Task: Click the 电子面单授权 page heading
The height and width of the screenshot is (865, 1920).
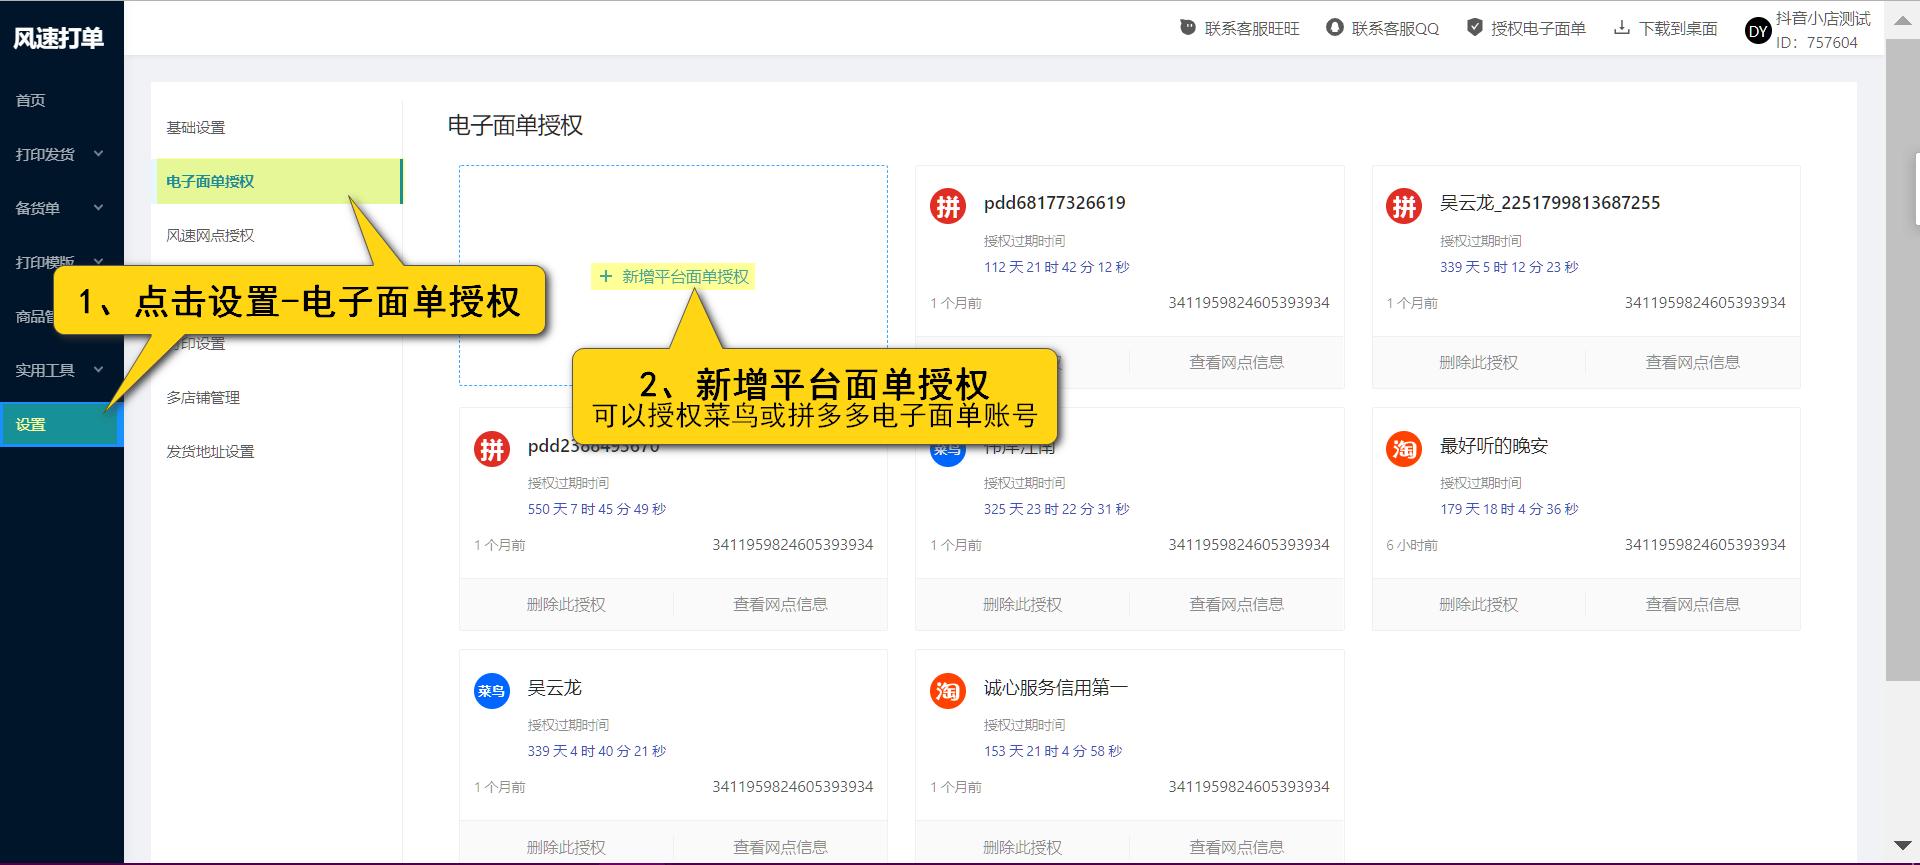Action: click(x=515, y=125)
